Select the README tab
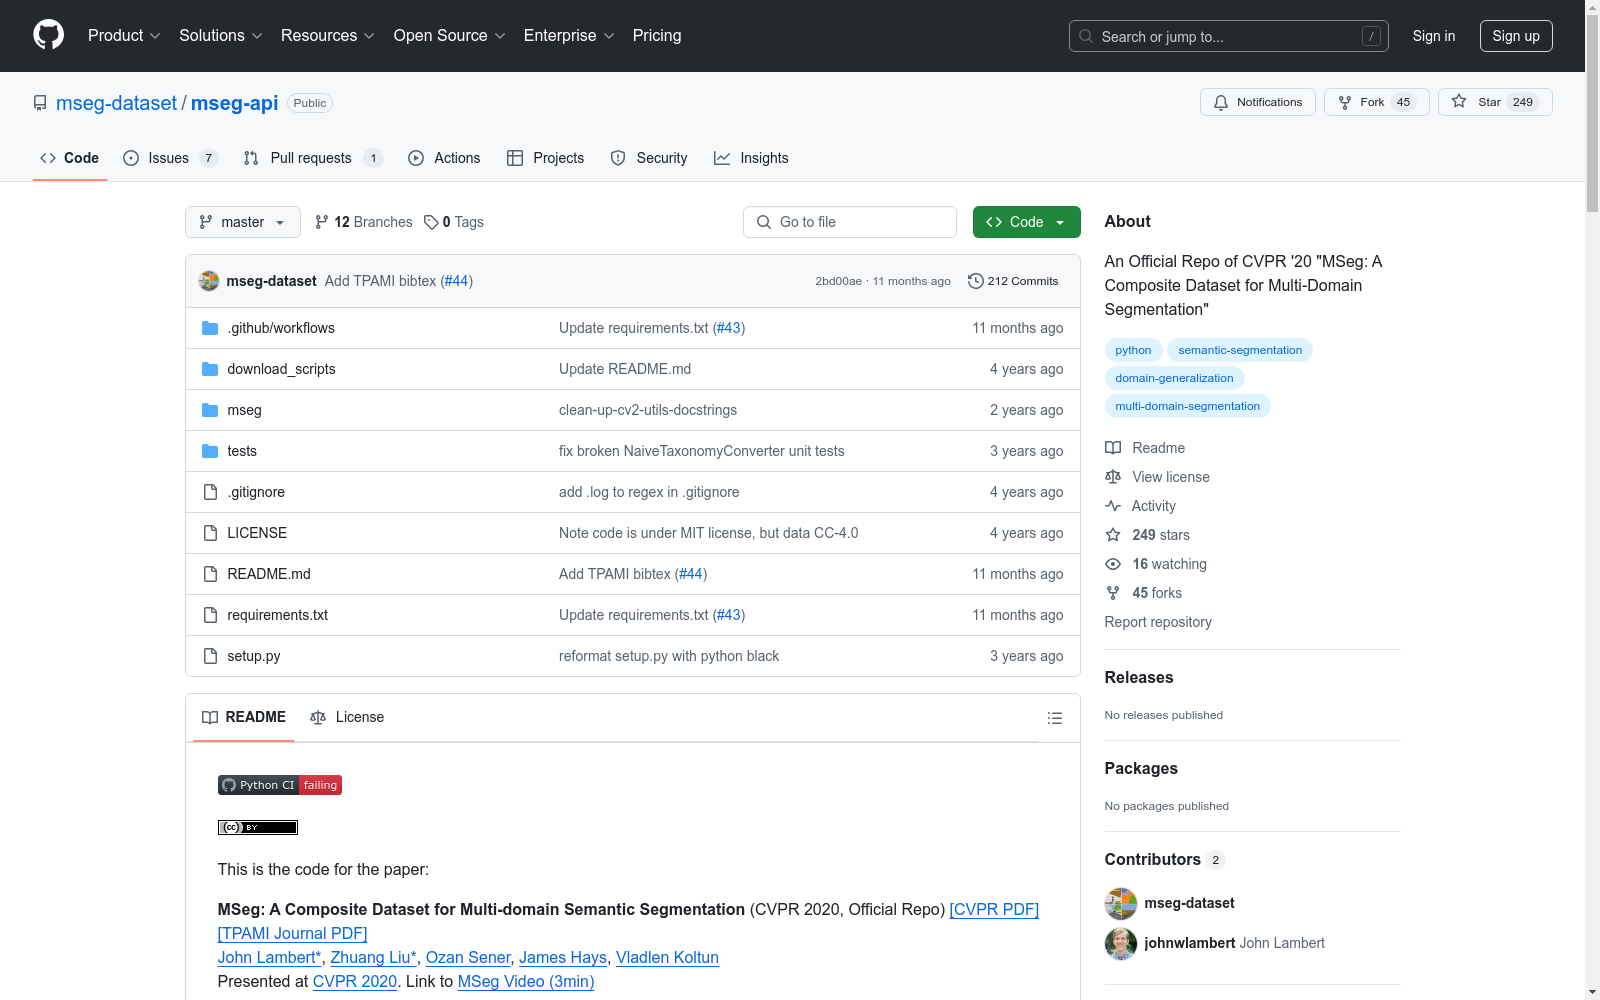Screen dimensions: 1600x1000 tap(244, 717)
